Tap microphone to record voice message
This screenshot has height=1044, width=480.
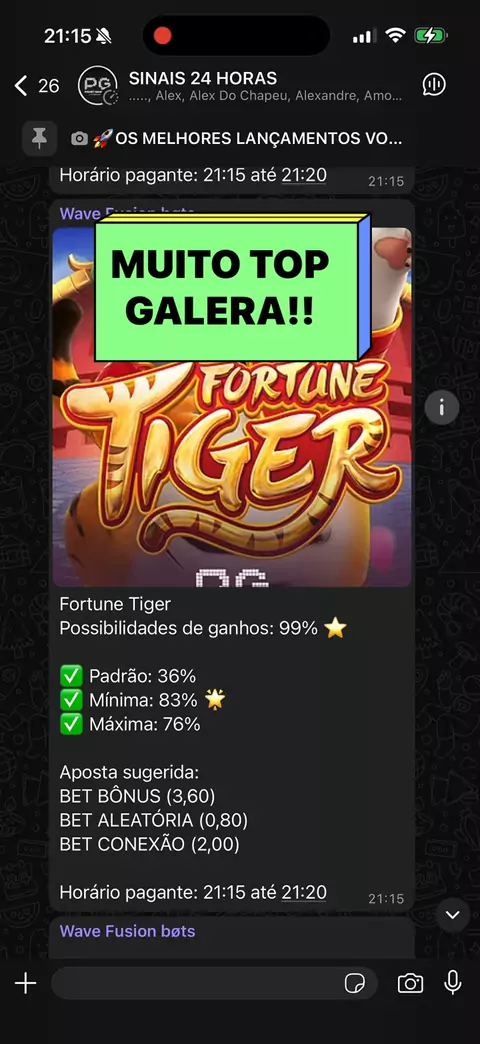click(453, 983)
